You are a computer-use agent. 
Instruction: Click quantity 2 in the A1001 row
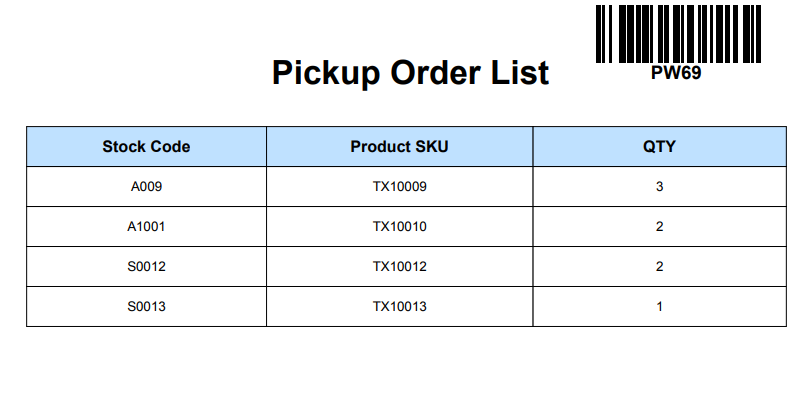tap(659, 226)
